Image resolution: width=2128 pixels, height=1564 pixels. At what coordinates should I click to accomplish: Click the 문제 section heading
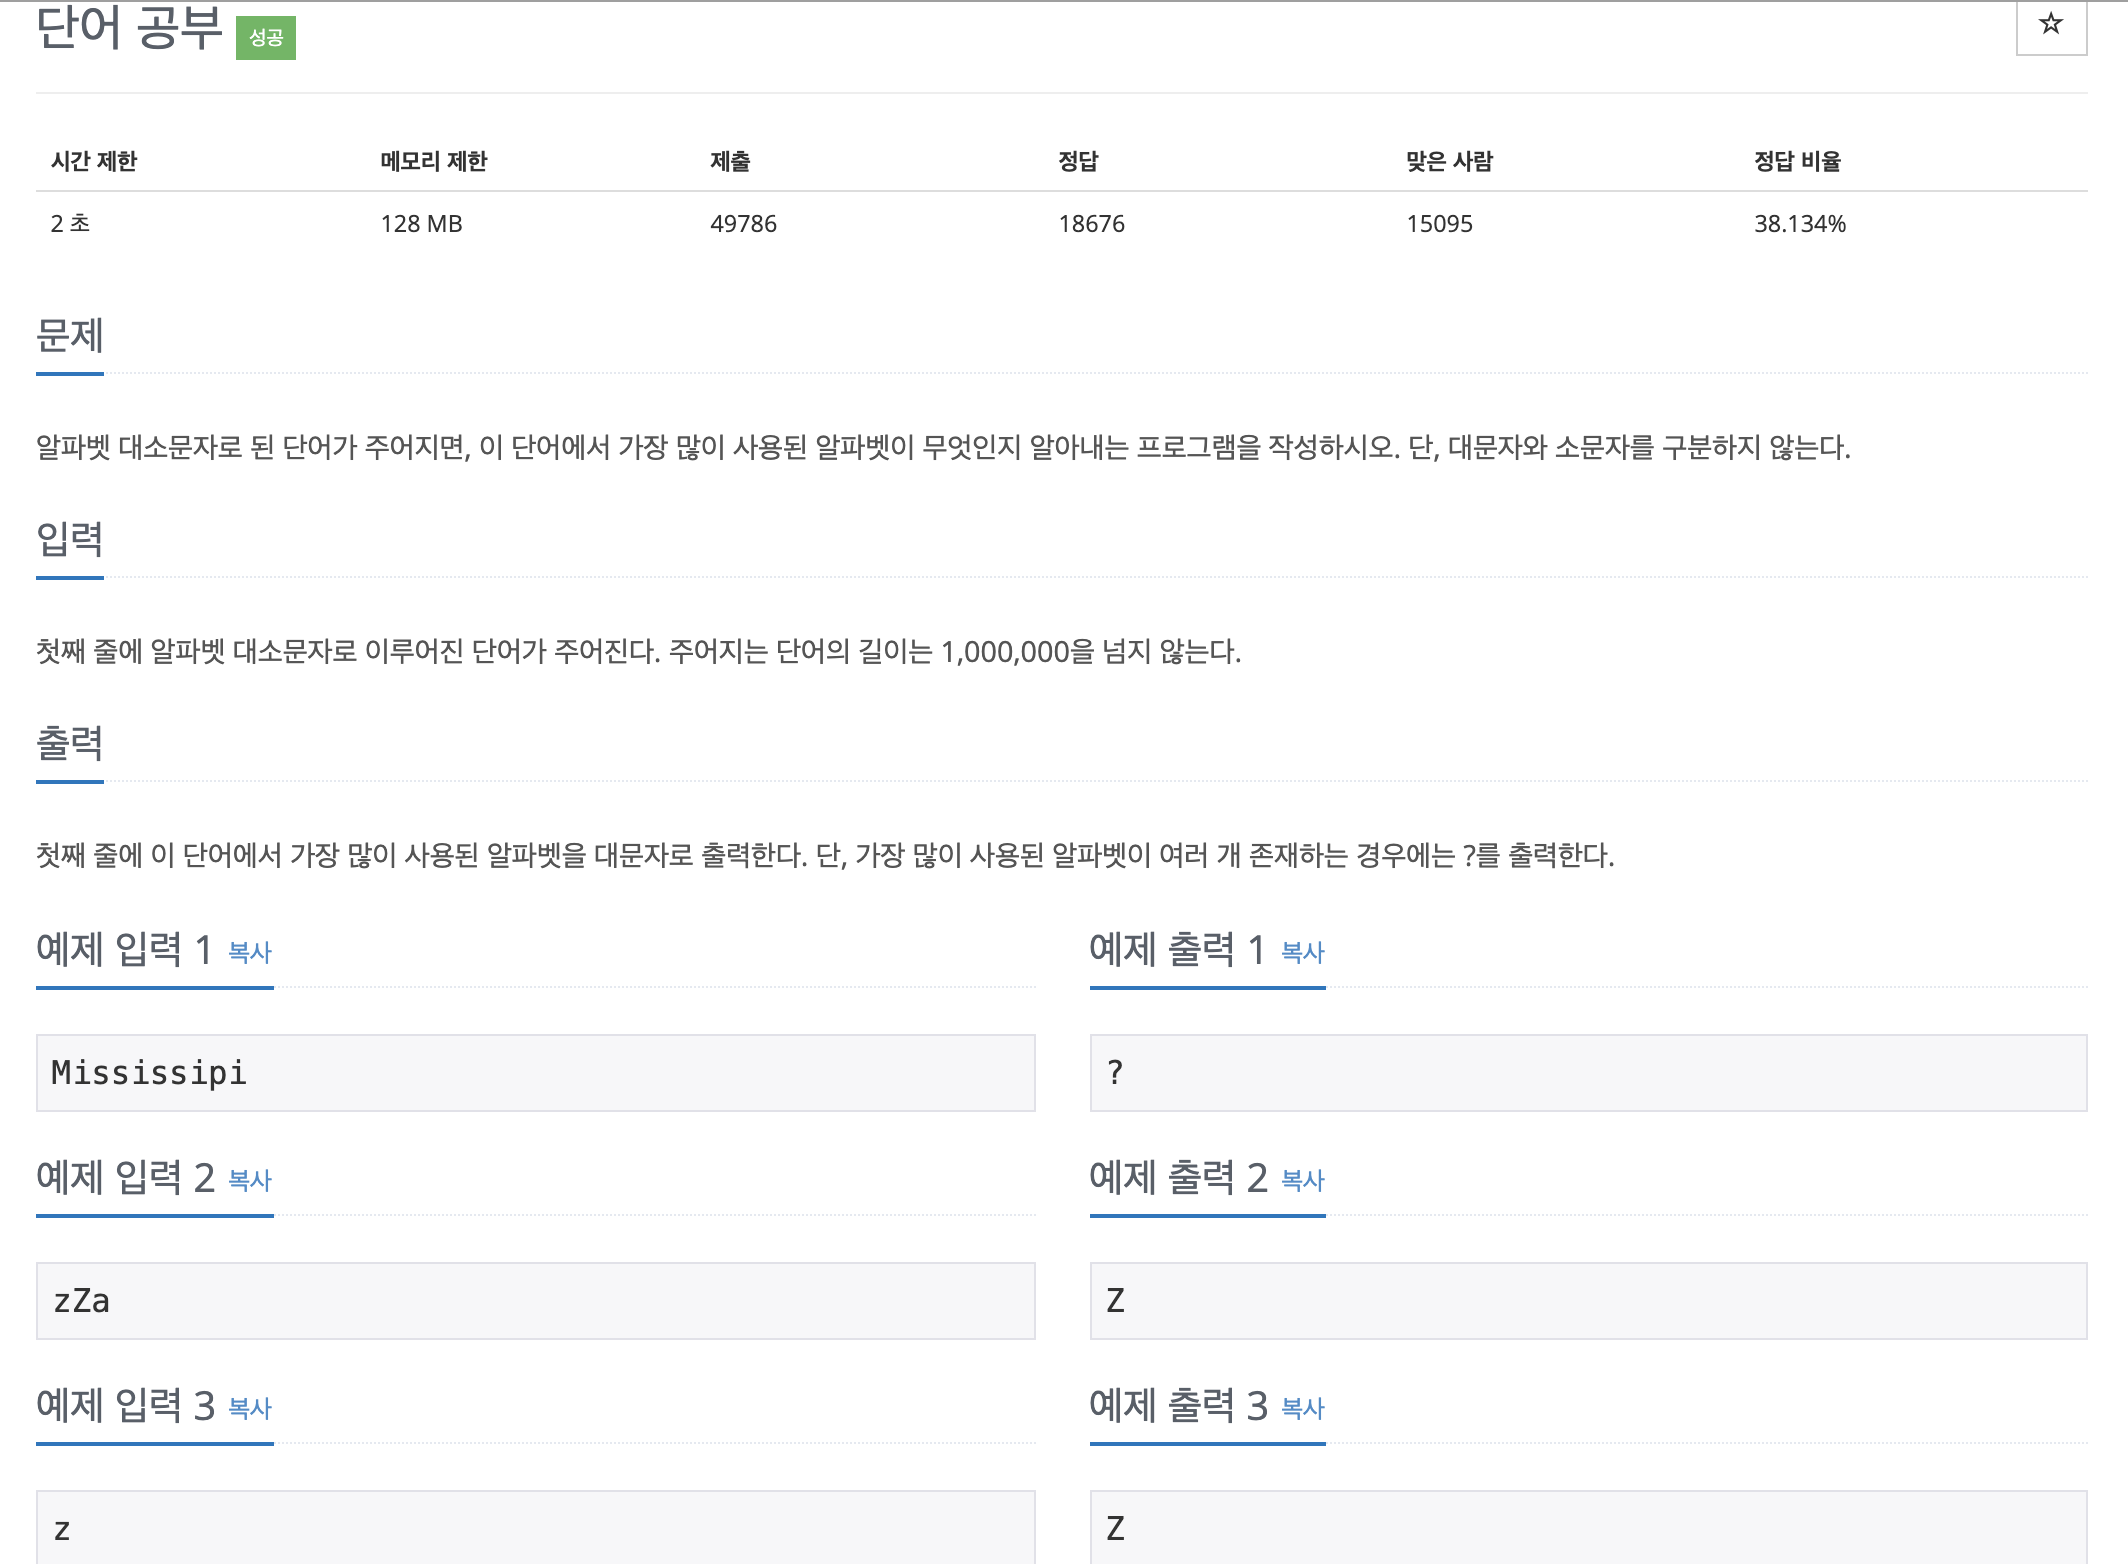coord(70,336)
